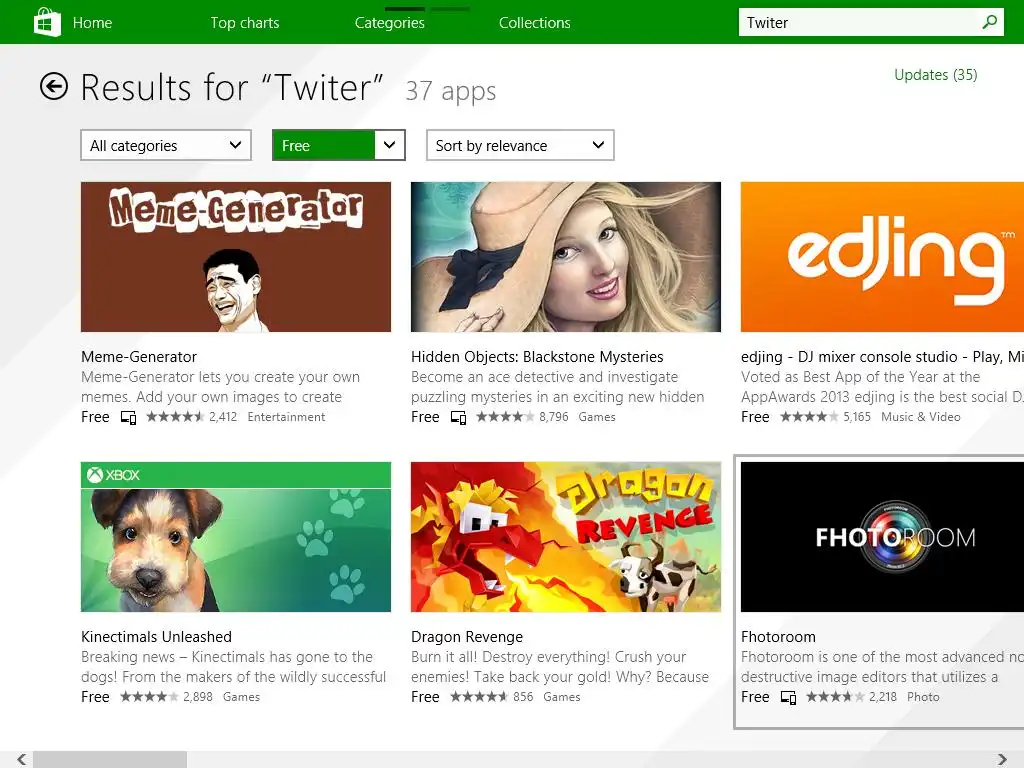This screenshot has height=768, width=1024.
Task: Open the Fhotoroom app title
Action: point(778,637)
